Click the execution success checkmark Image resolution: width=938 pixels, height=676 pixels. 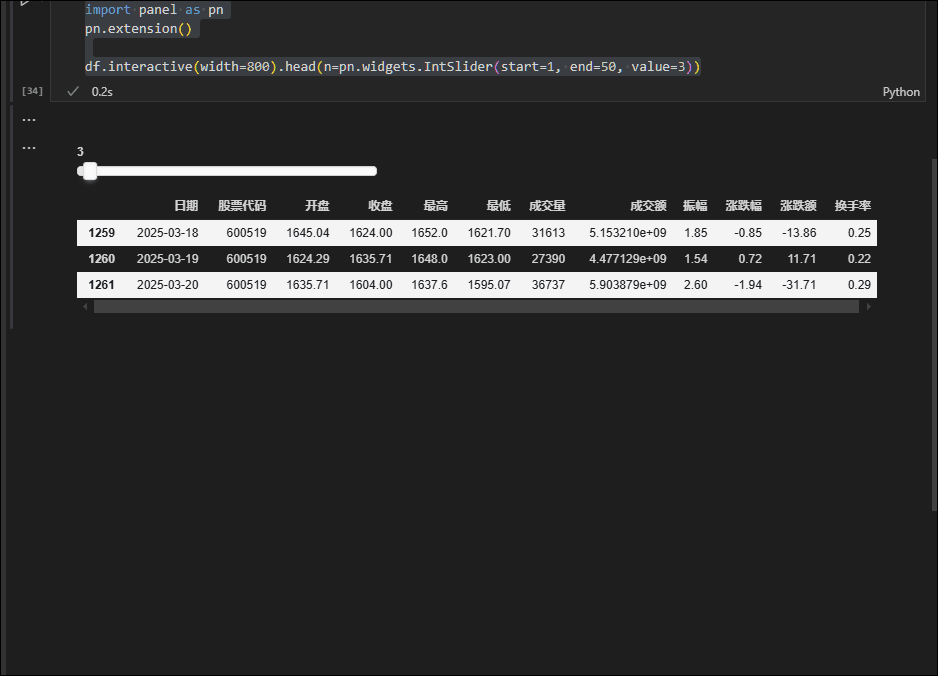[71, 91]
